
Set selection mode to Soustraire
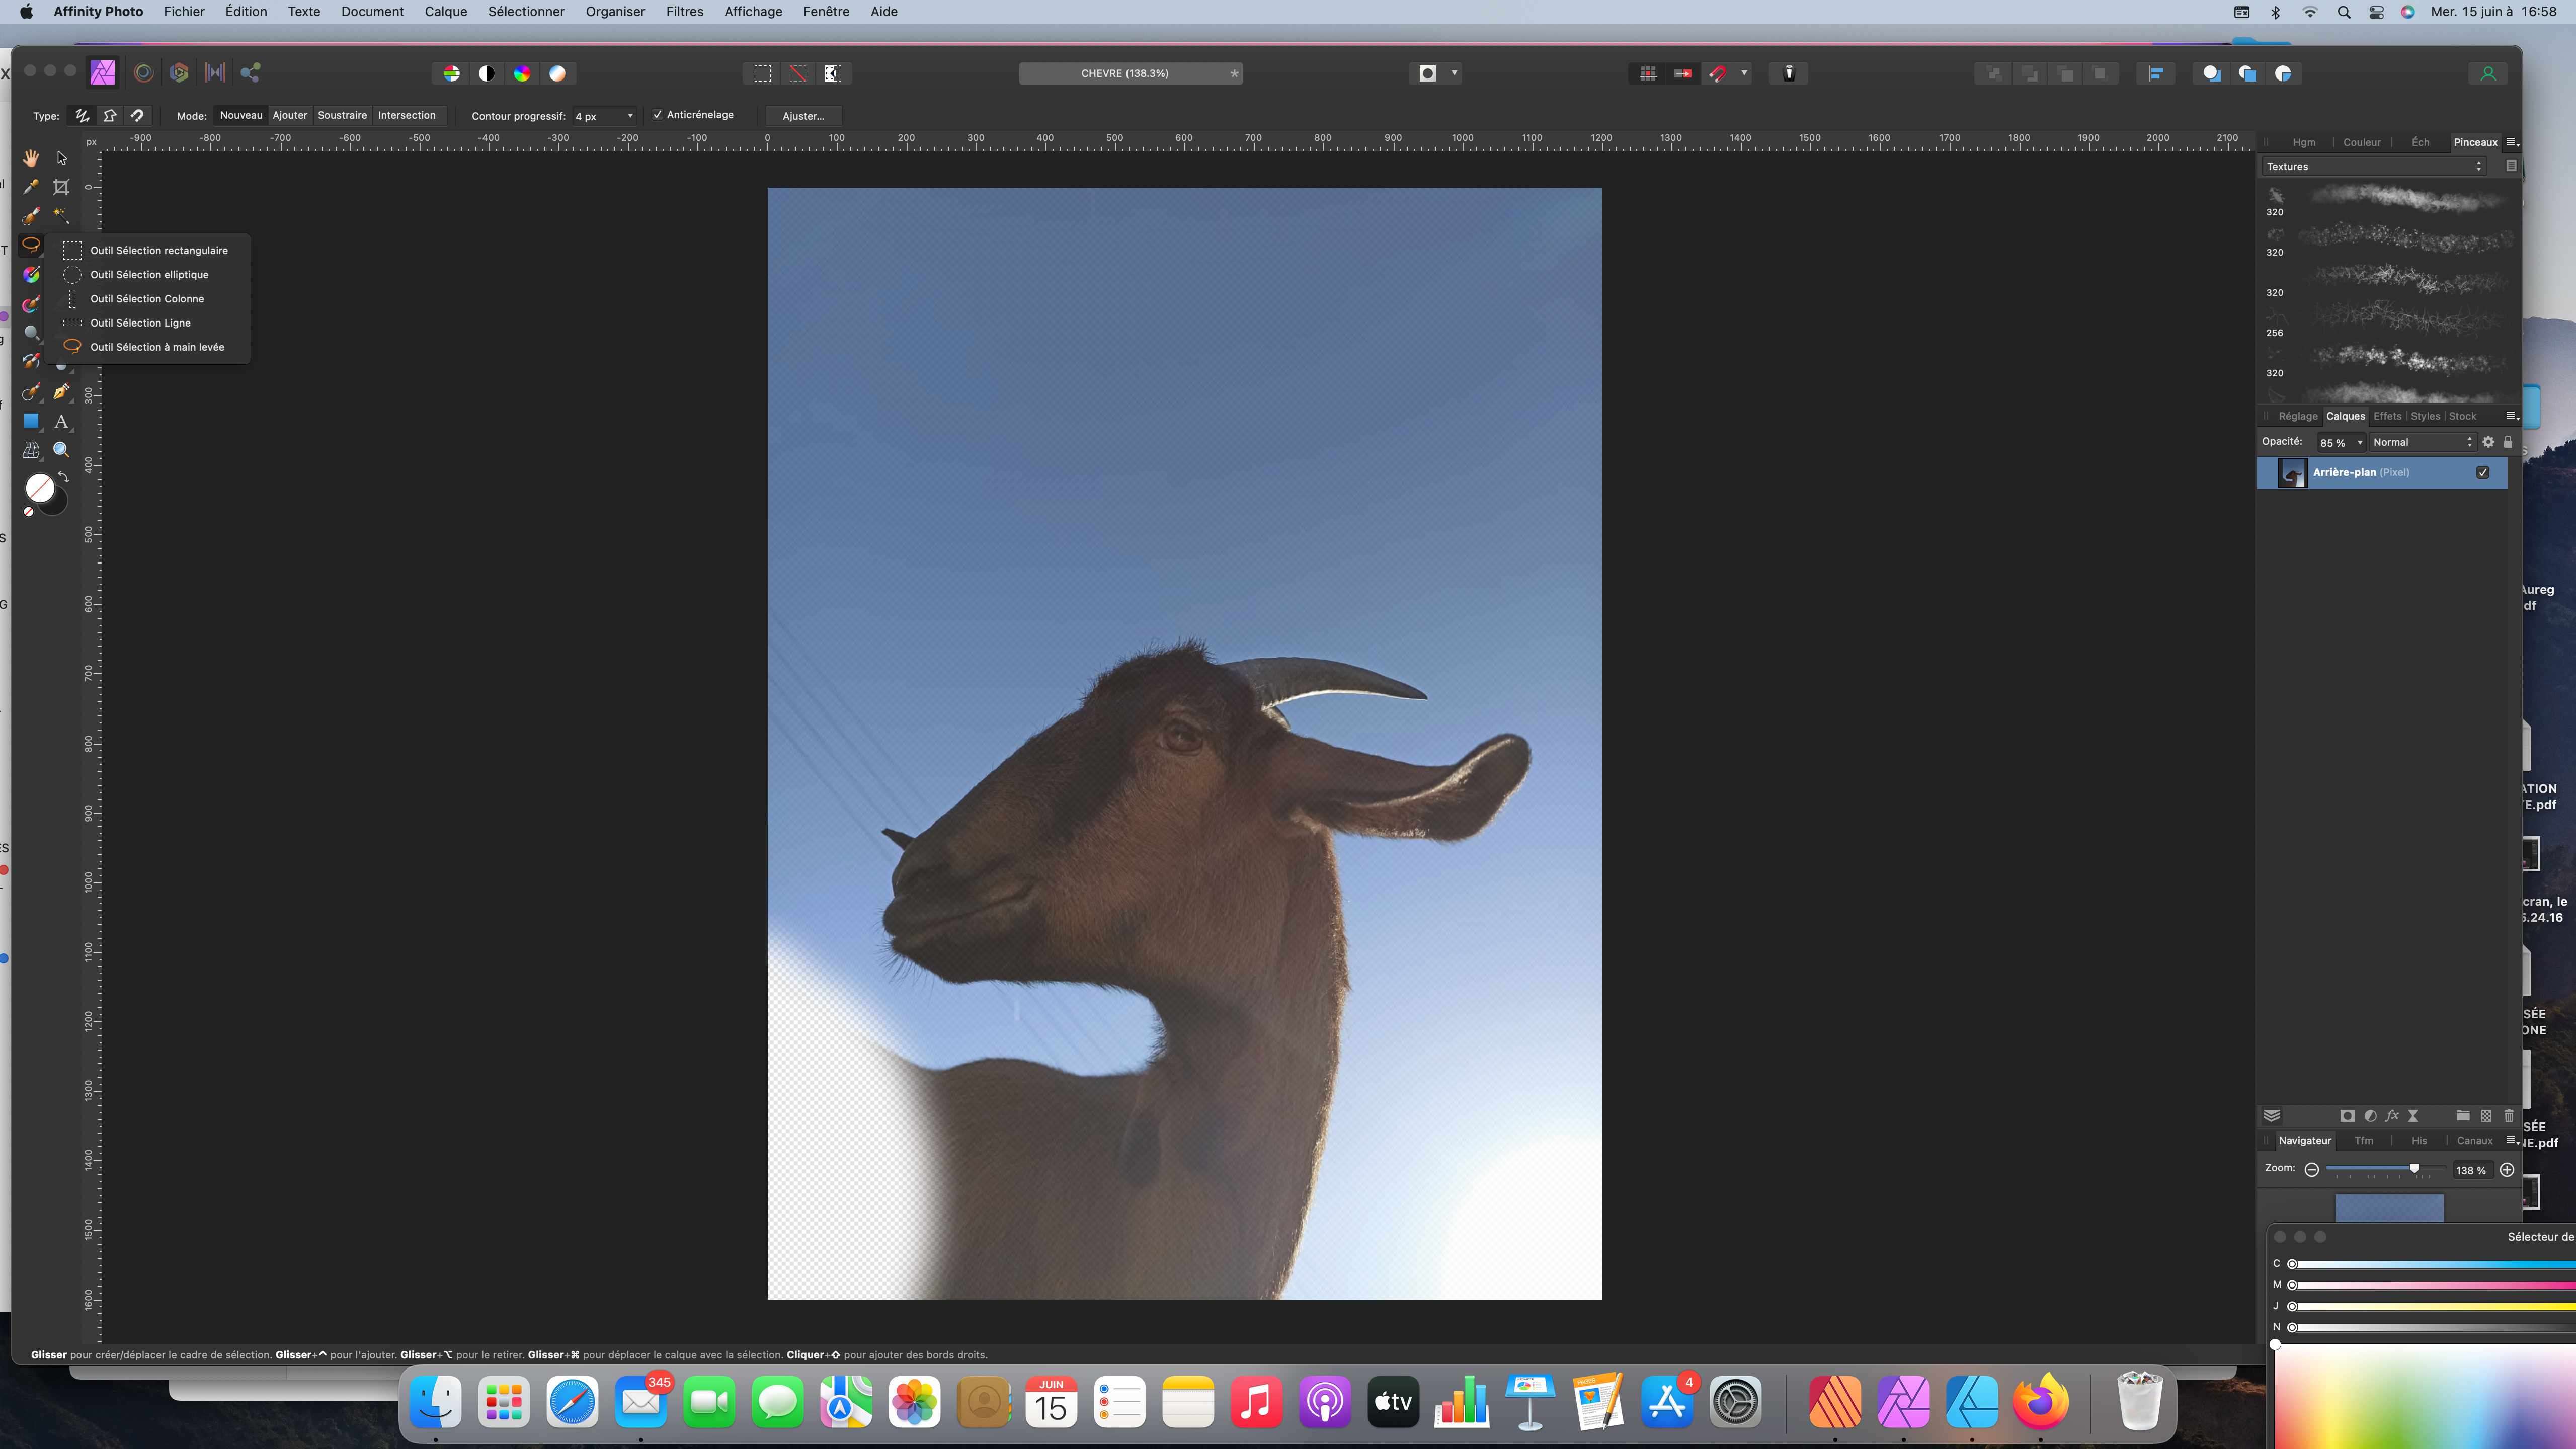(x=342, y=115)
